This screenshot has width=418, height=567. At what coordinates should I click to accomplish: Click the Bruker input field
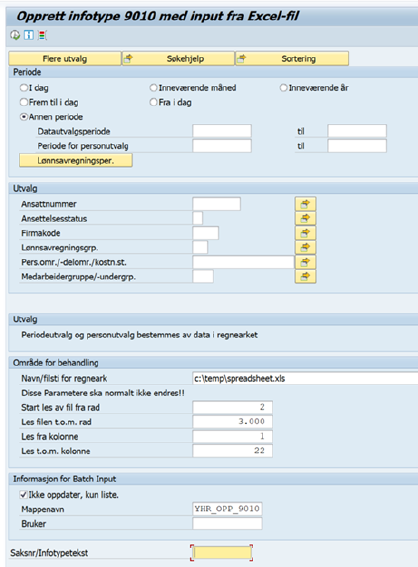pyautogui.click(x=227, y=524)
